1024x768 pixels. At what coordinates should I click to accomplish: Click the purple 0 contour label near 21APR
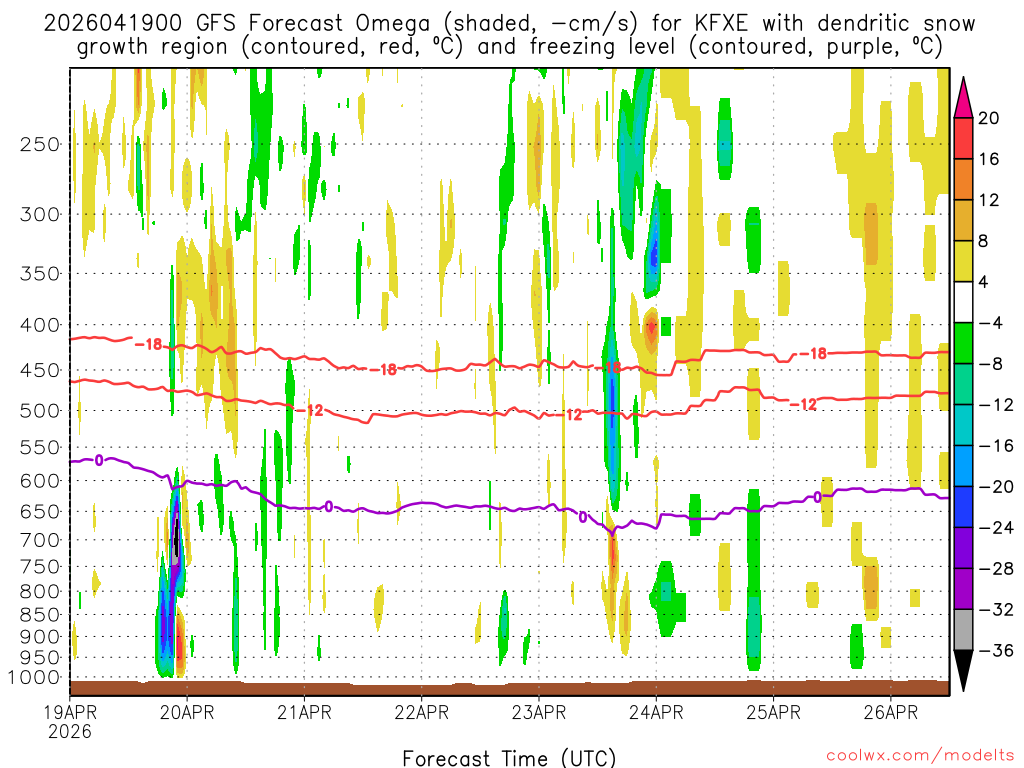click(x=328, y=507)
